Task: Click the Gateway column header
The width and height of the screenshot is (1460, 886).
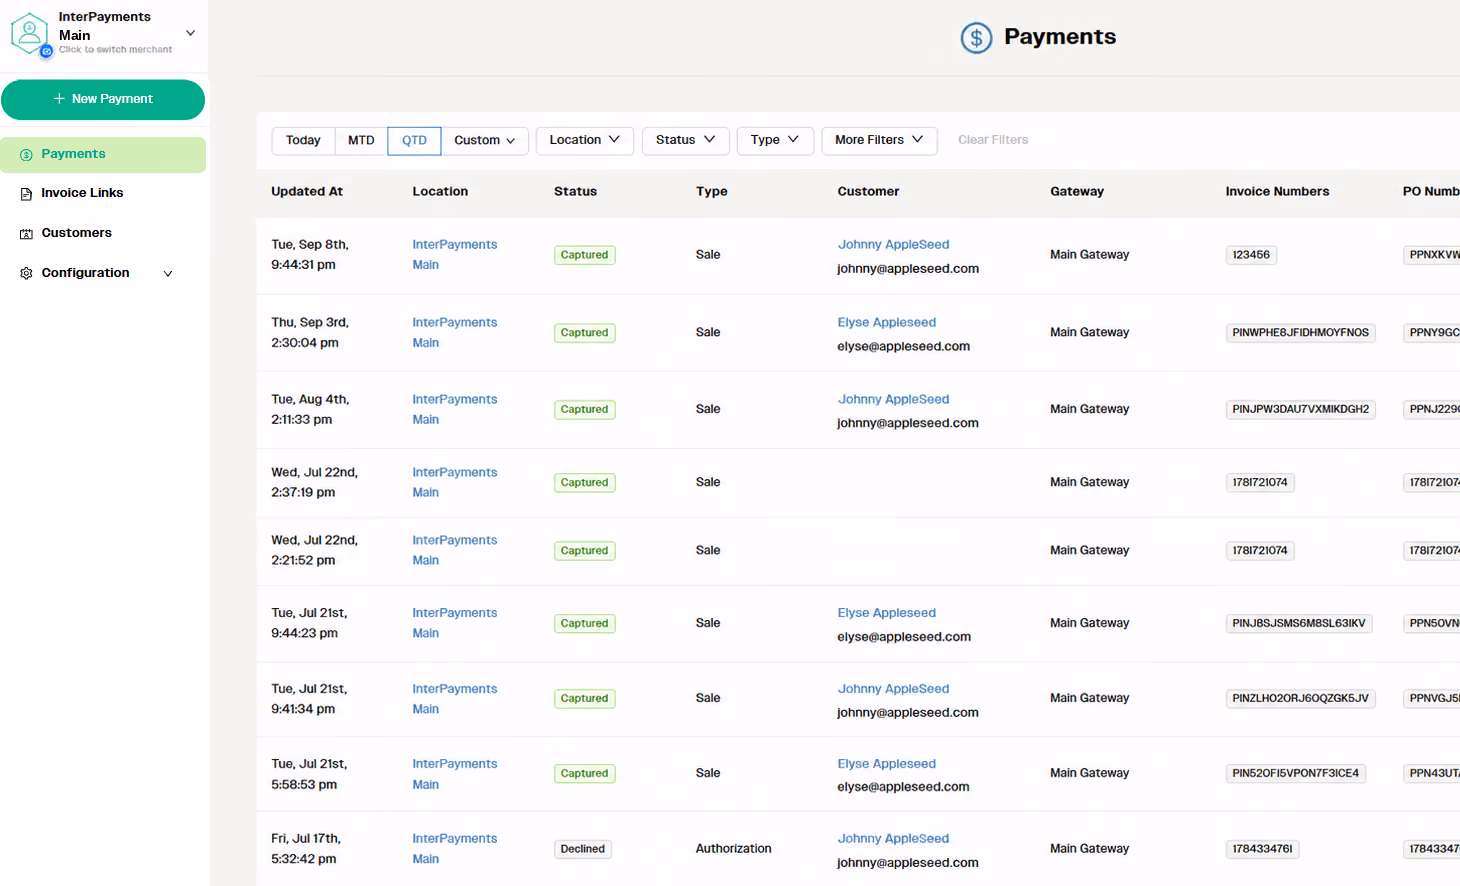Action: (1077, 192)
